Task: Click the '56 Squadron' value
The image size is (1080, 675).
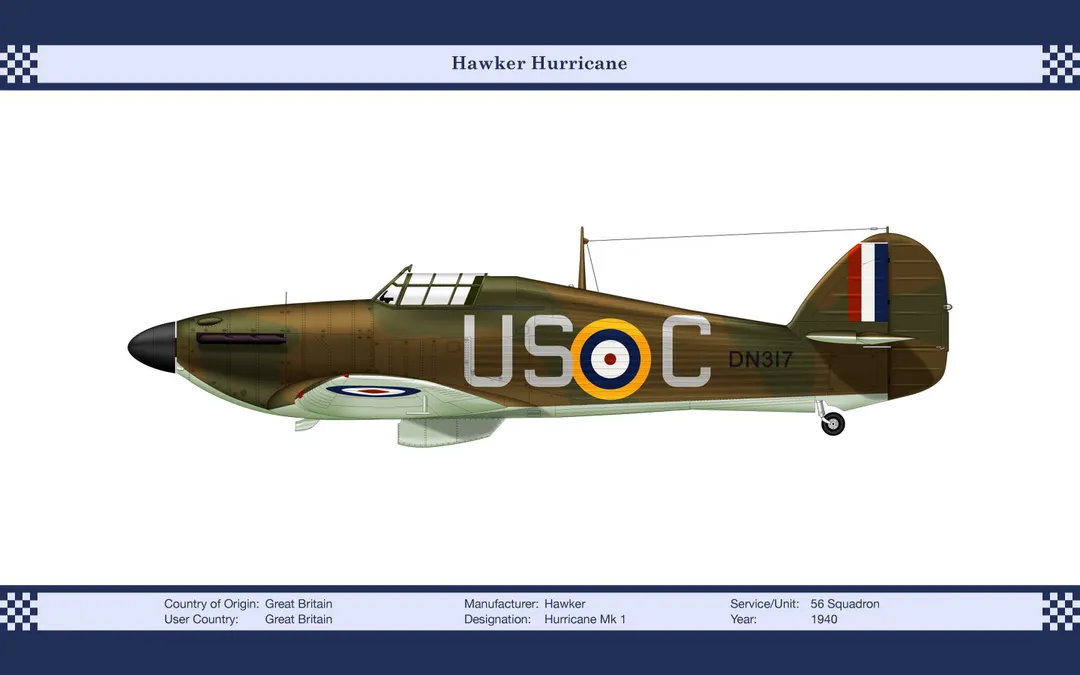Action: tap(845, 604)
